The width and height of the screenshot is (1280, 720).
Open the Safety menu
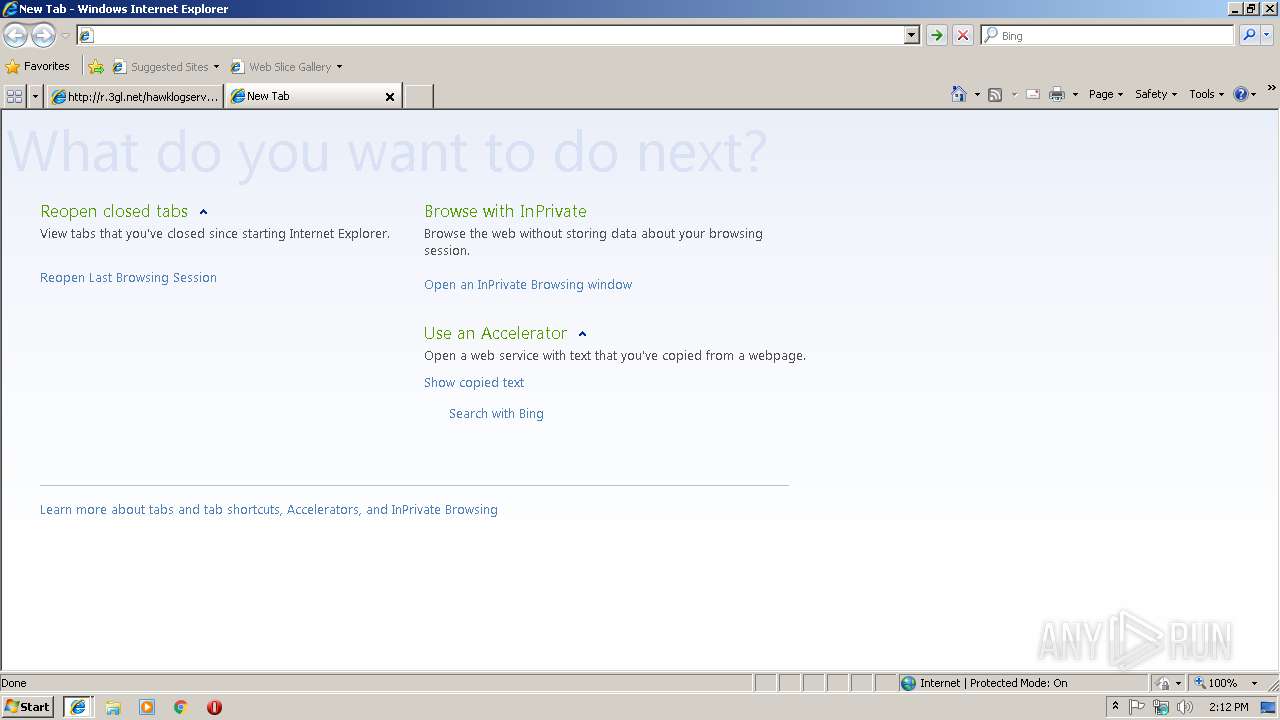1155,94
